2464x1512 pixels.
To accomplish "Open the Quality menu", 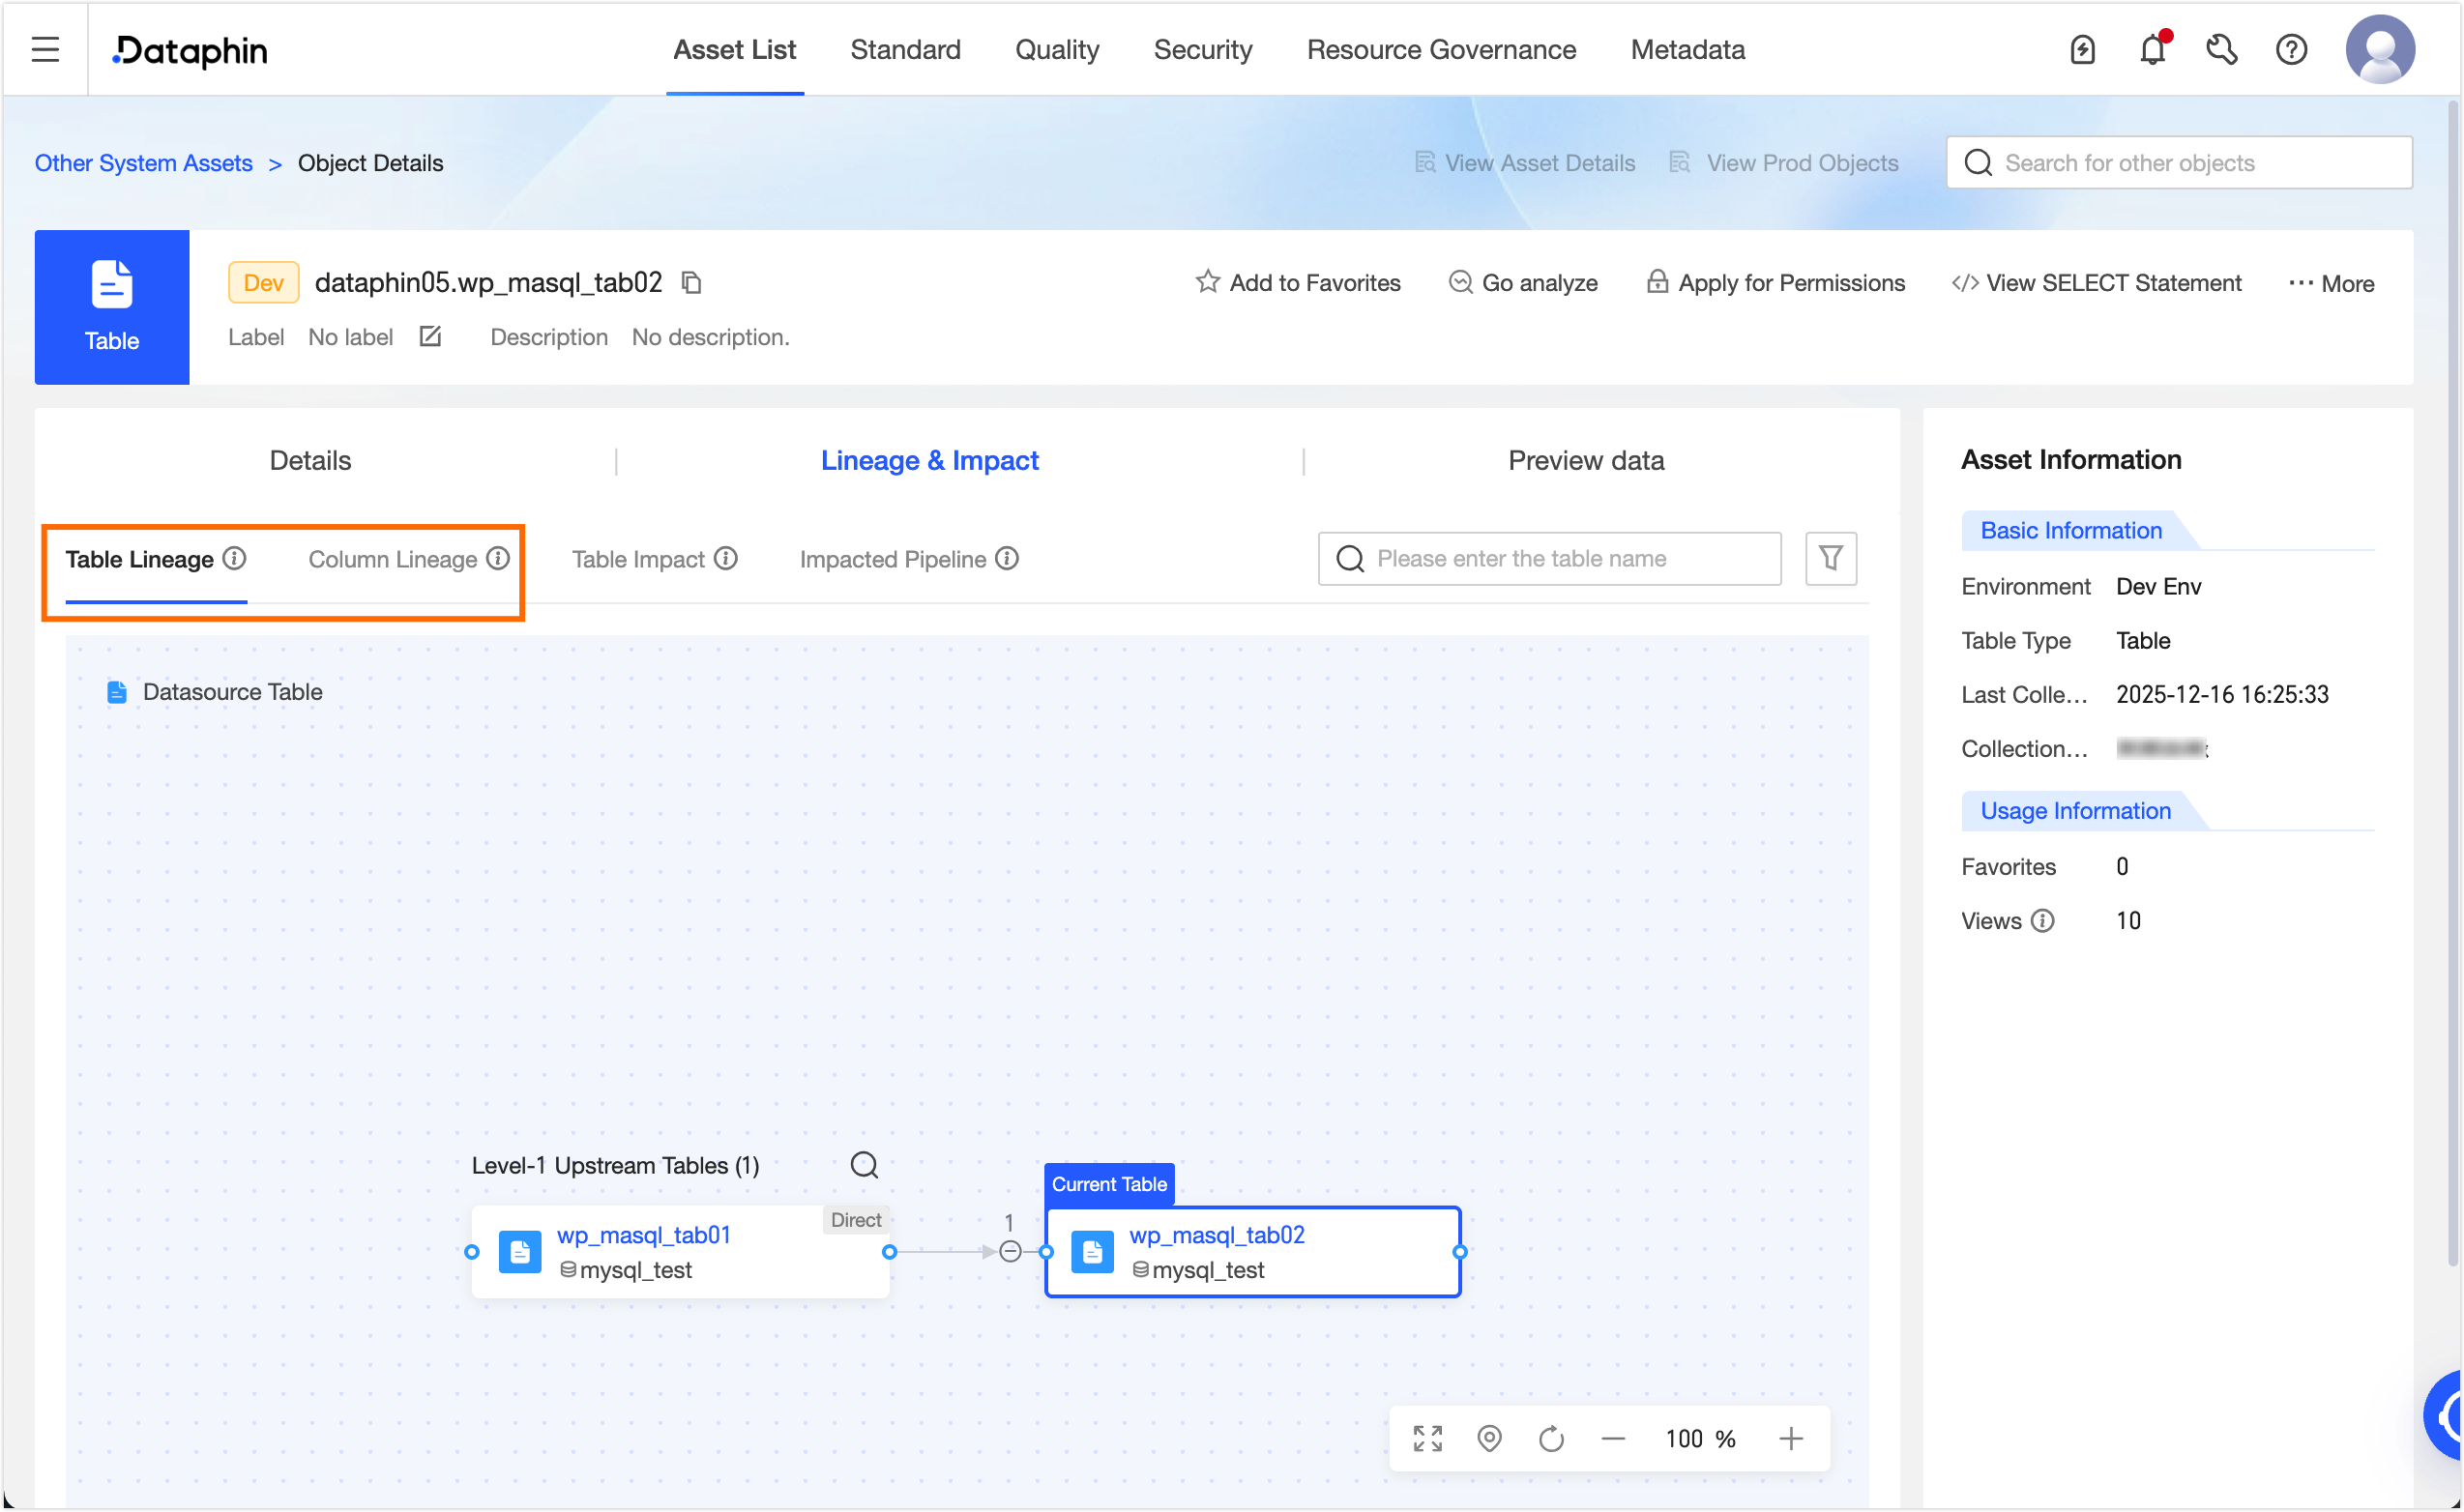I will tap(1057, 49).
